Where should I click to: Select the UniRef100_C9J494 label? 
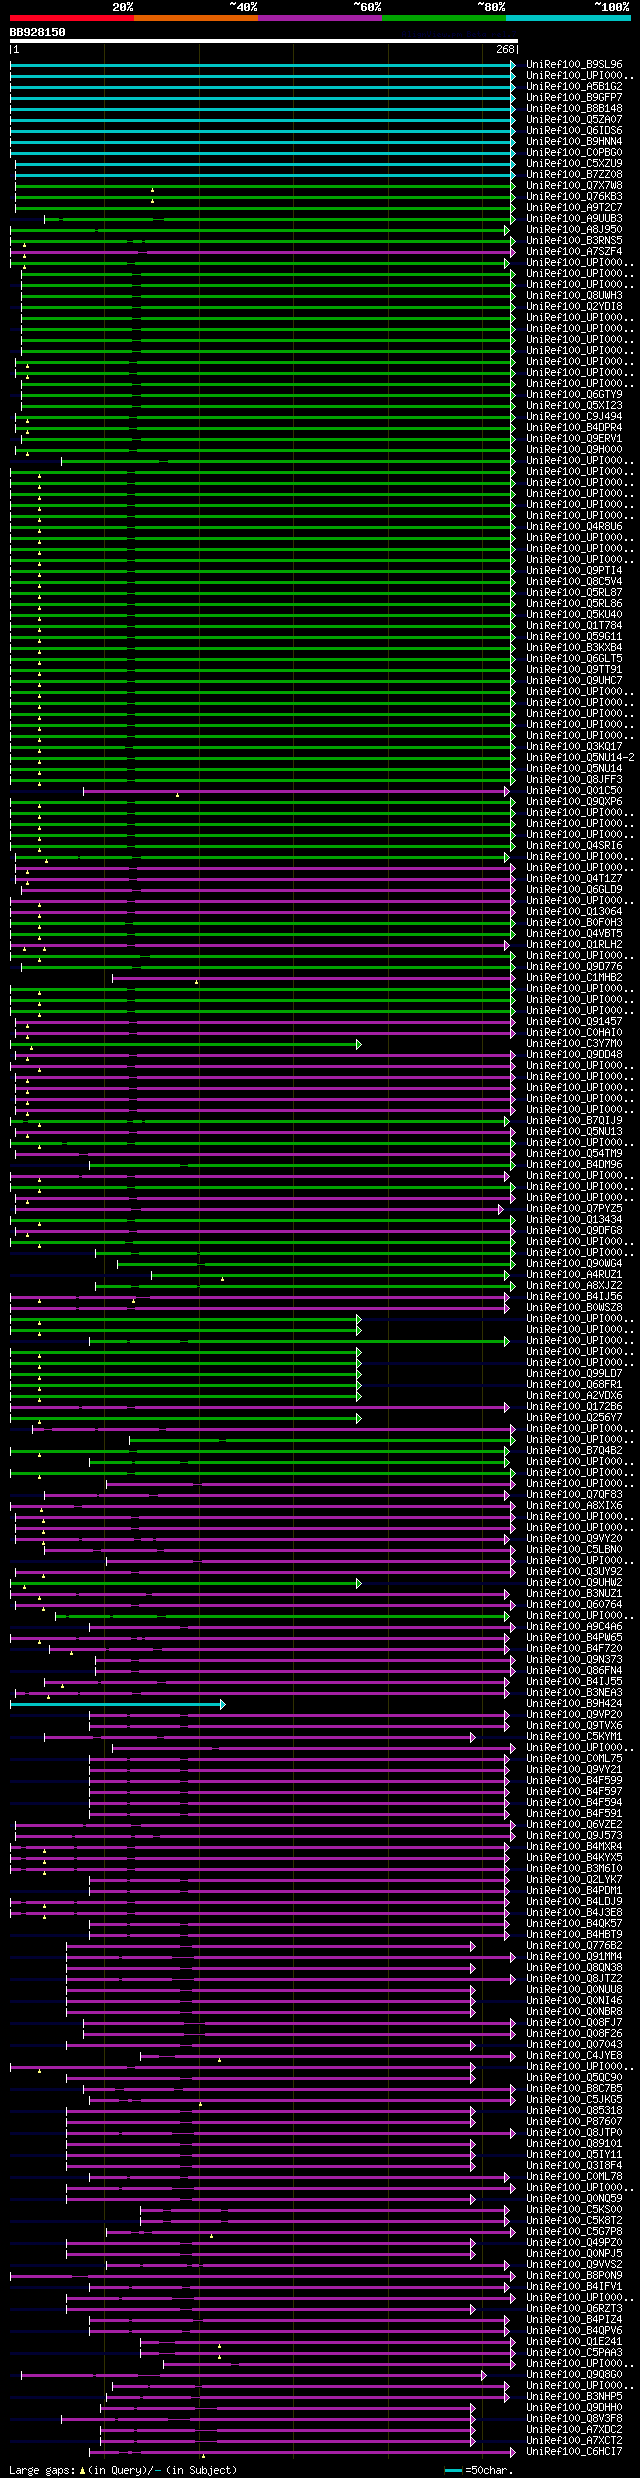[x=574, y=417]
